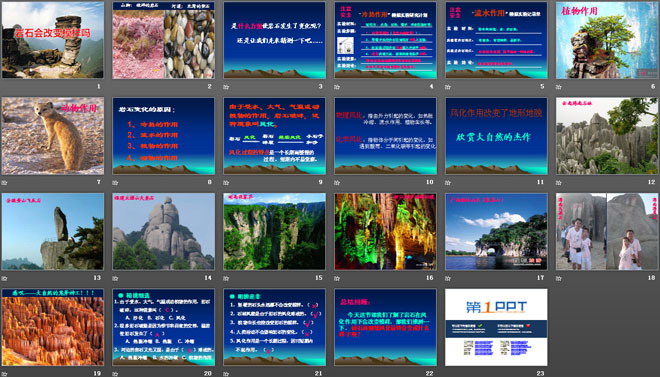Click the animation star icon under slide 6

pyautogui.click(x=559, y=87)
